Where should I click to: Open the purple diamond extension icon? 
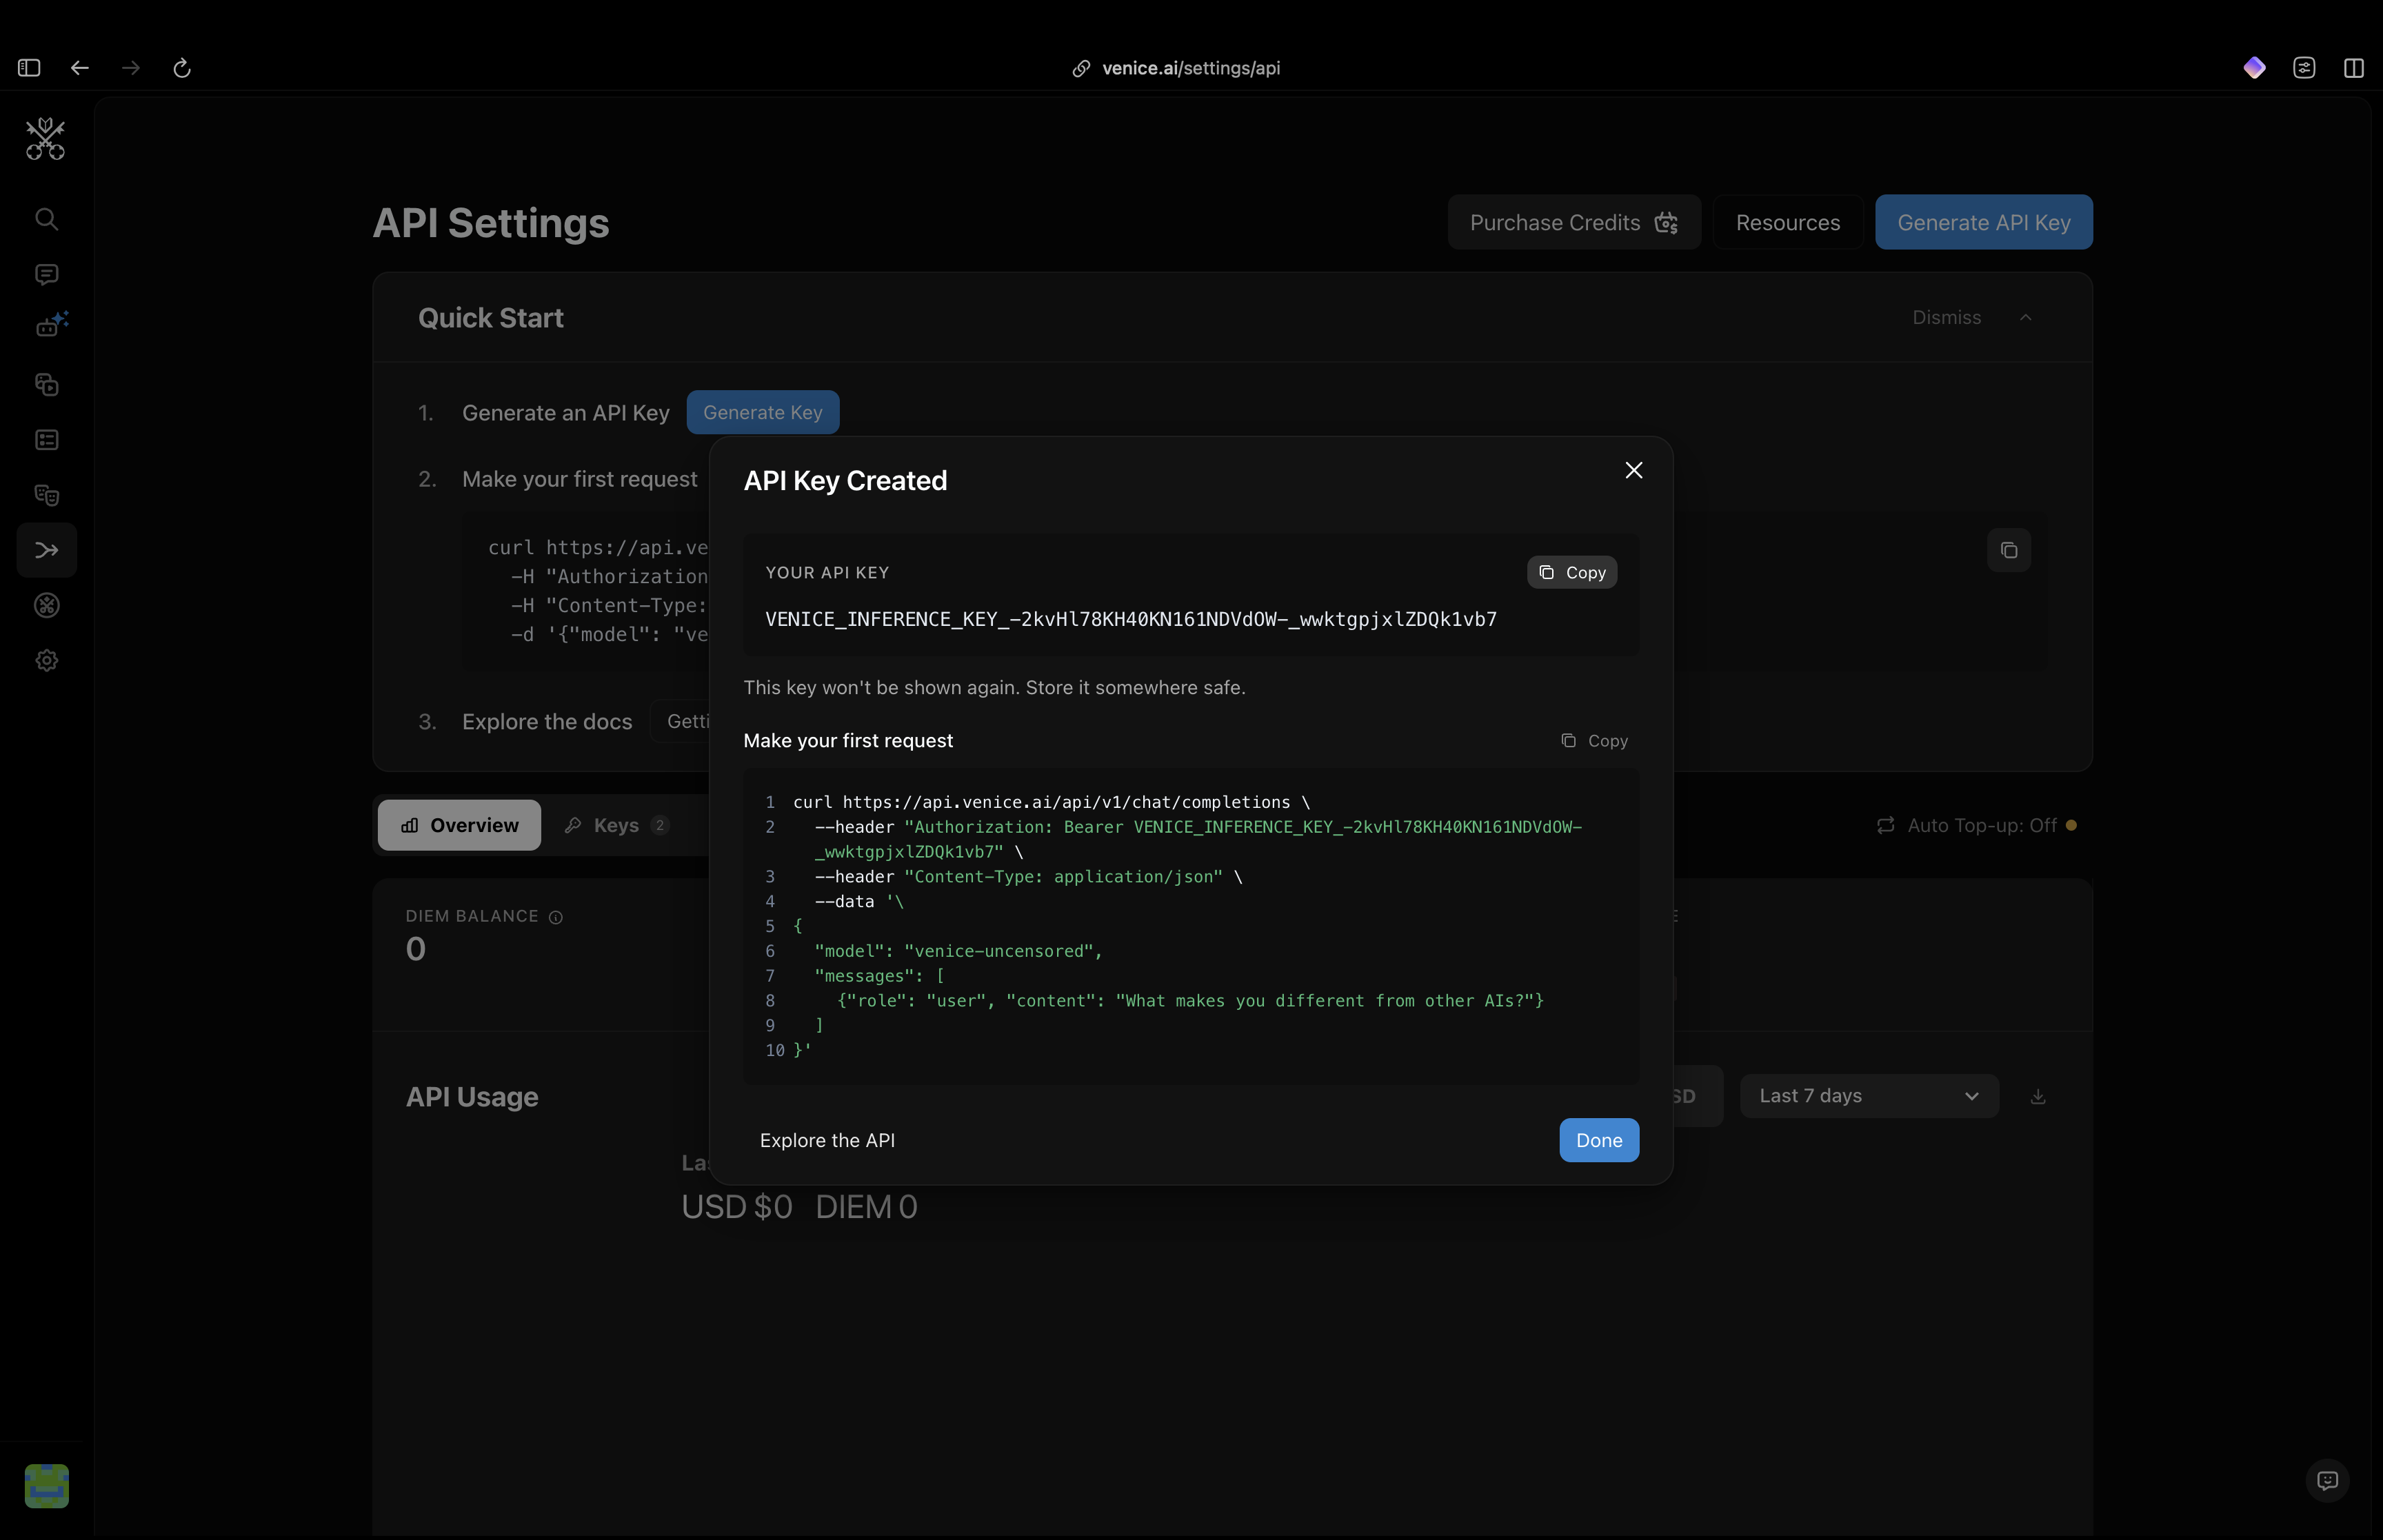[x=2254, y=68]
